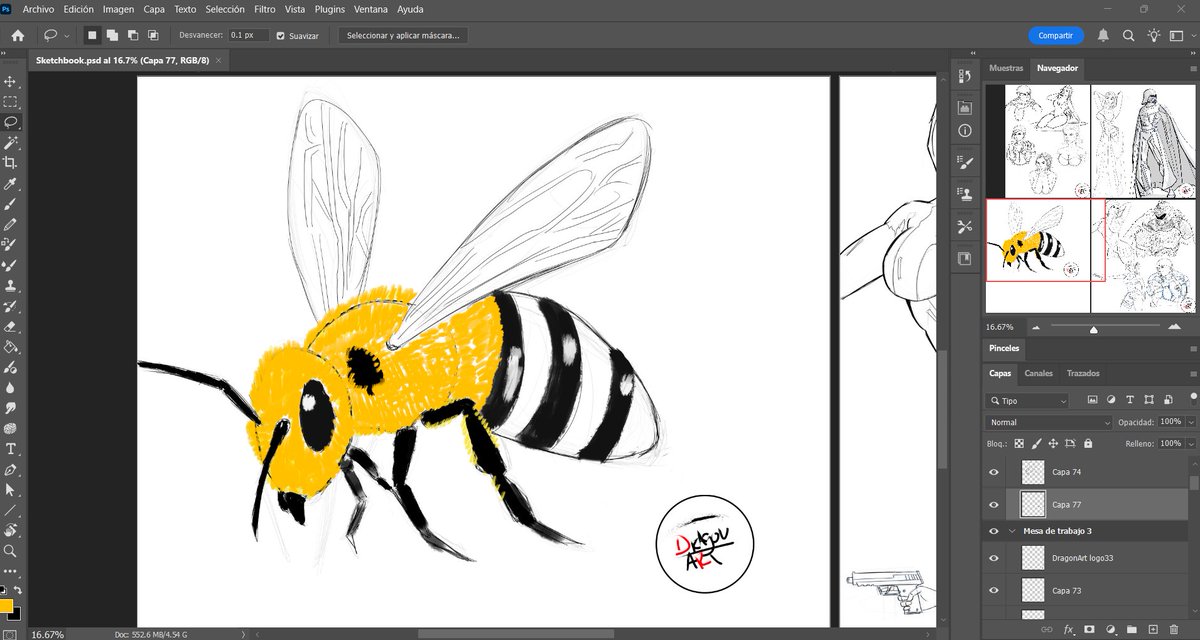Open the Tipo layer filter dropdown
Viewport: 1200px width, 640px height.
(1028, 400)
